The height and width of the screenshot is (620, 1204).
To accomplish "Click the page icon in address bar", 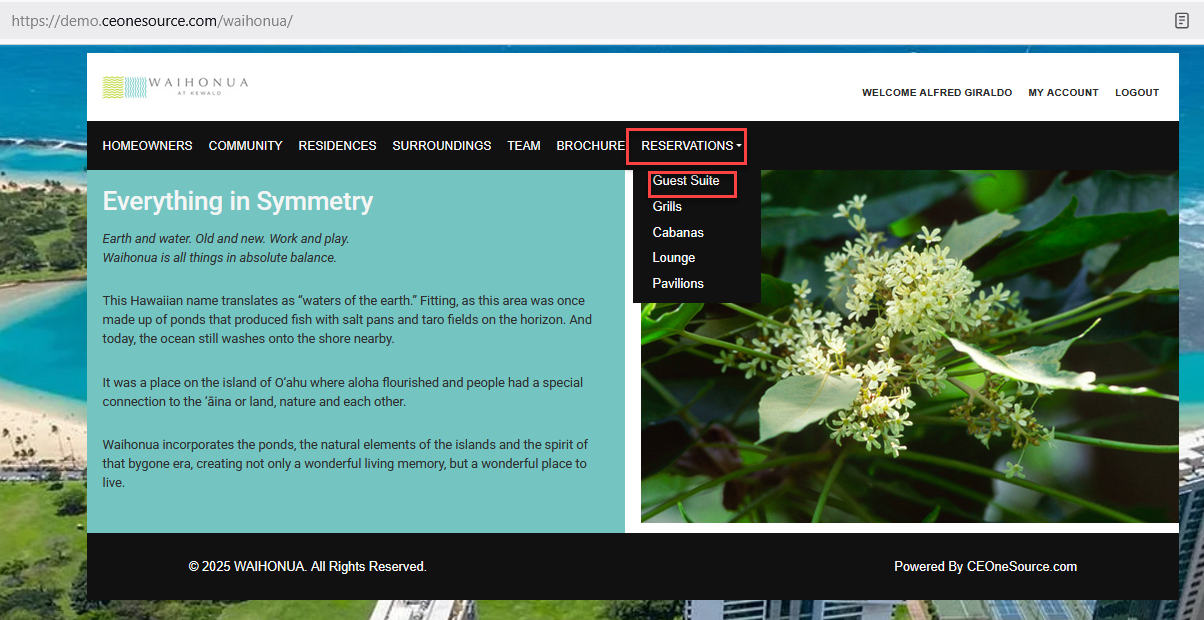I will tap(1181, 20).
